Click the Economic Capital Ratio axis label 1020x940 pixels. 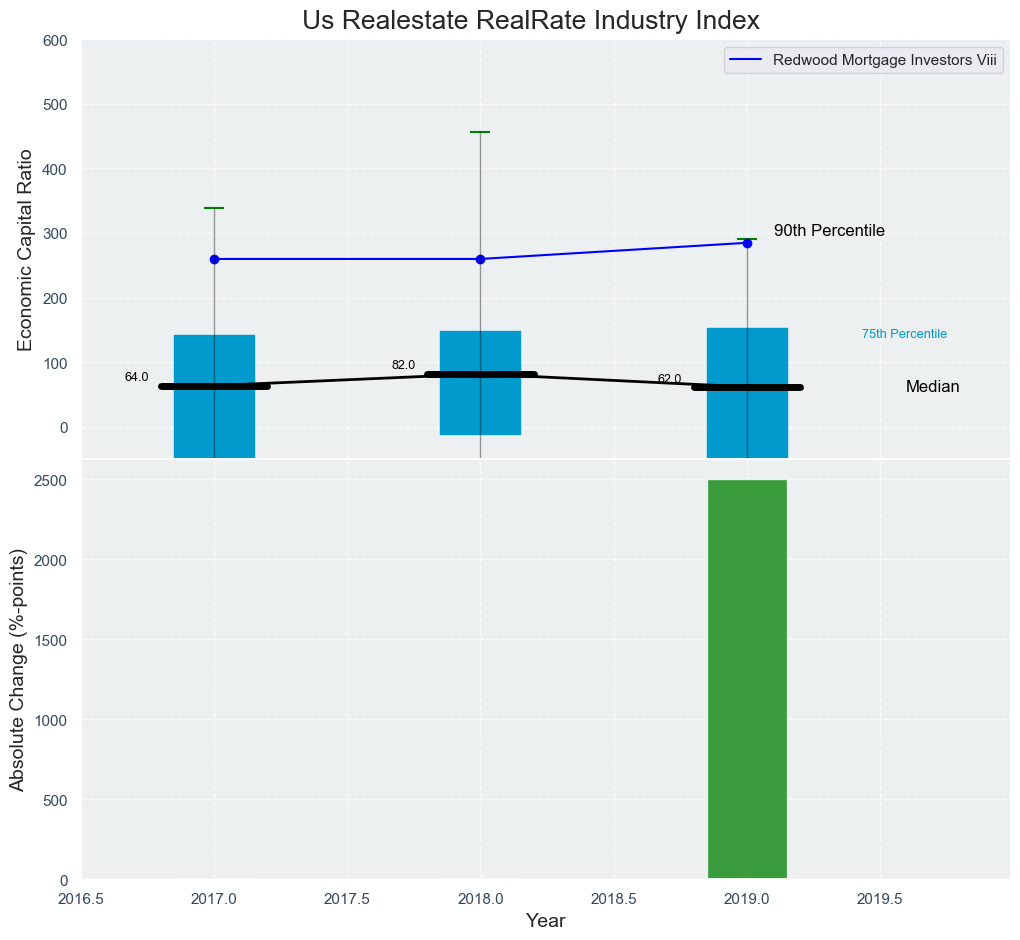[x=26, y=250]
